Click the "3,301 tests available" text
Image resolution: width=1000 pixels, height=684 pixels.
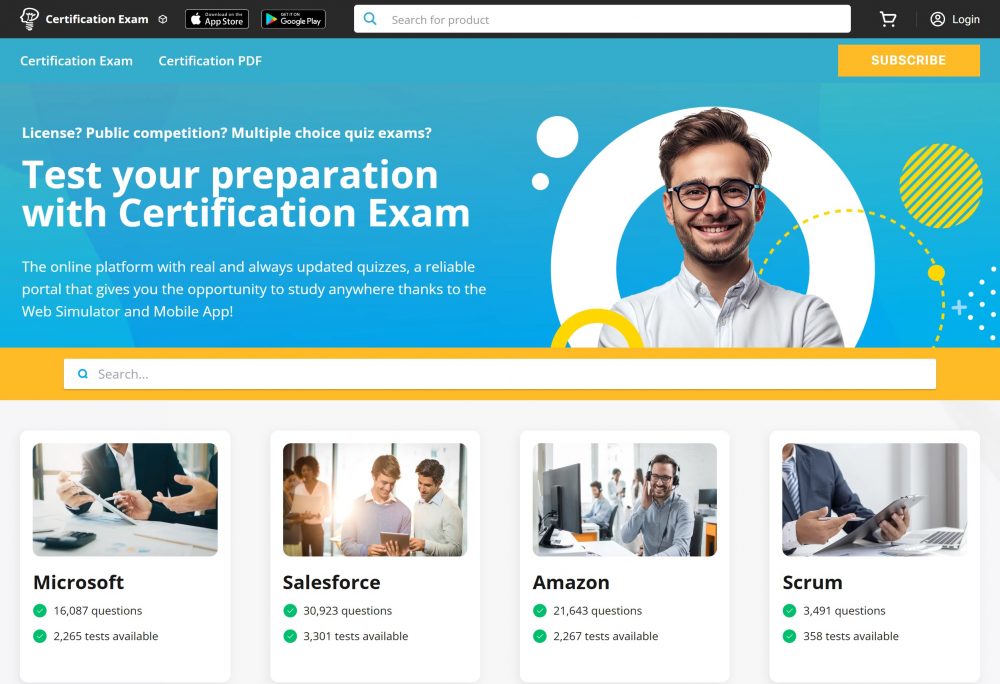coord(356,636)
